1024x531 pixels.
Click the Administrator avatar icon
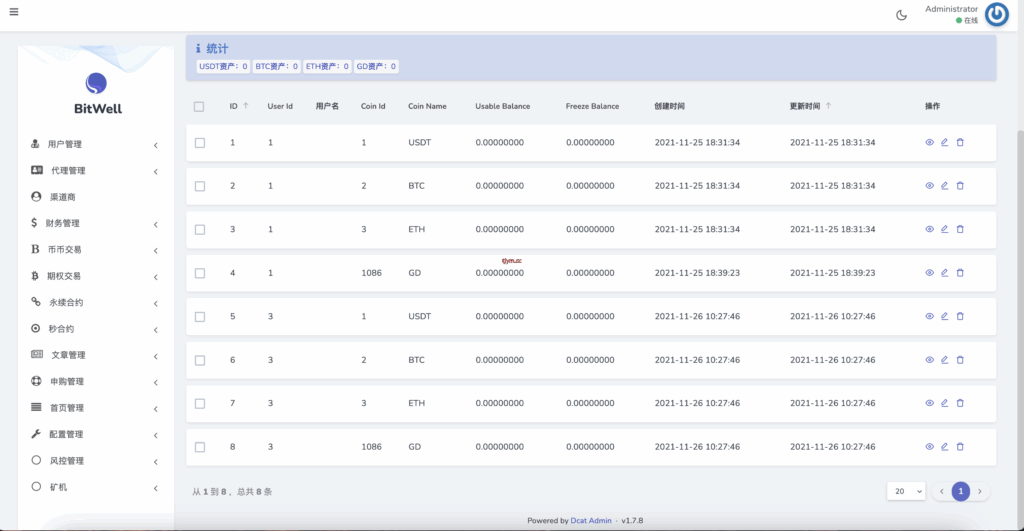pos(996,14)
